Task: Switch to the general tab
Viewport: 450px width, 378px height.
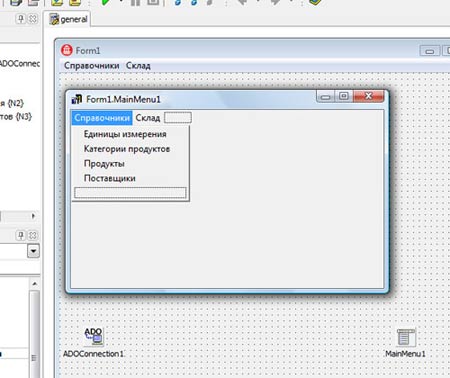Action: pyautogui.click(x=68, y=19)
